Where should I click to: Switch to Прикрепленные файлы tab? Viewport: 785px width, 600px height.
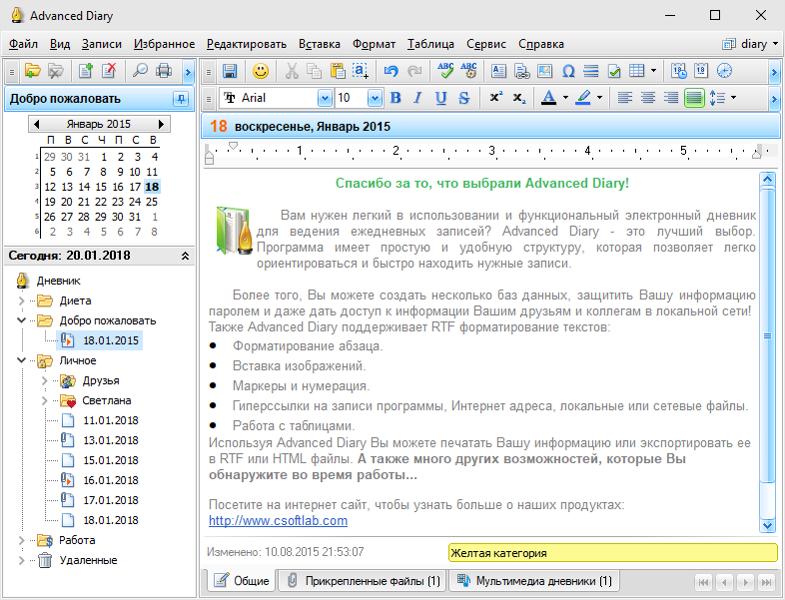tap(361, 581)
